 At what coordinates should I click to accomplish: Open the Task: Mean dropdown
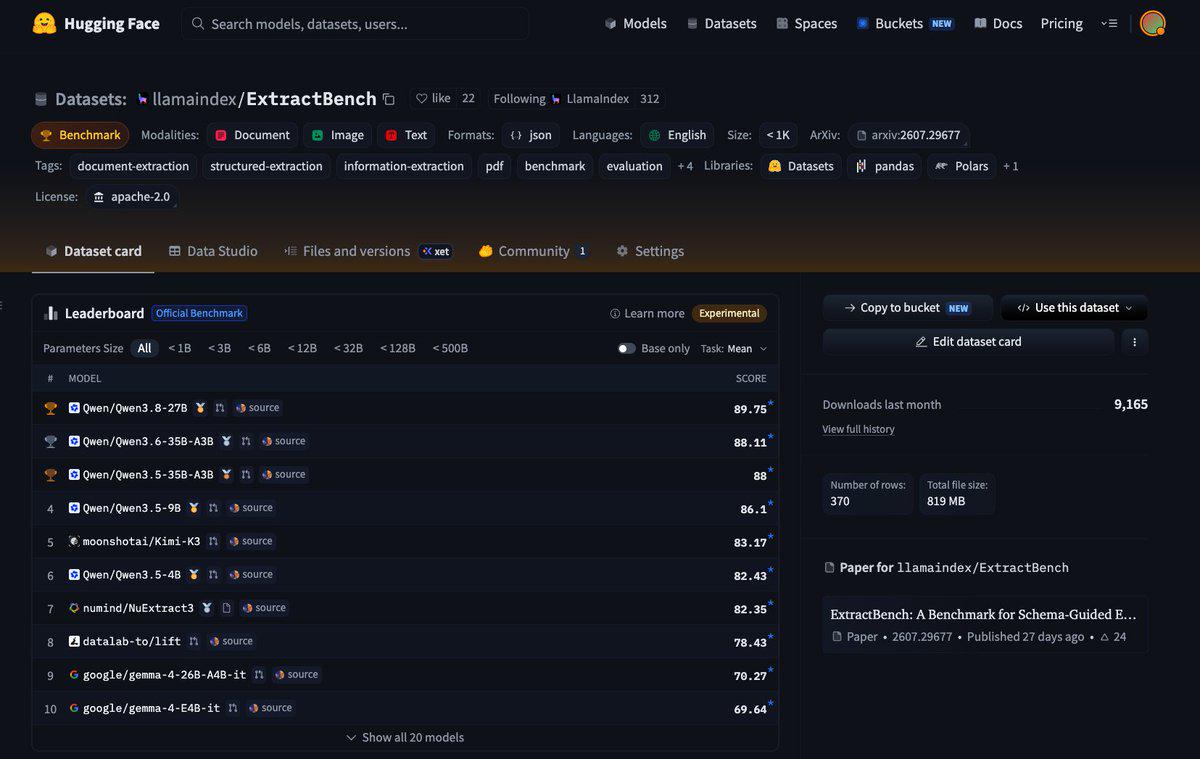pos(734,348)
